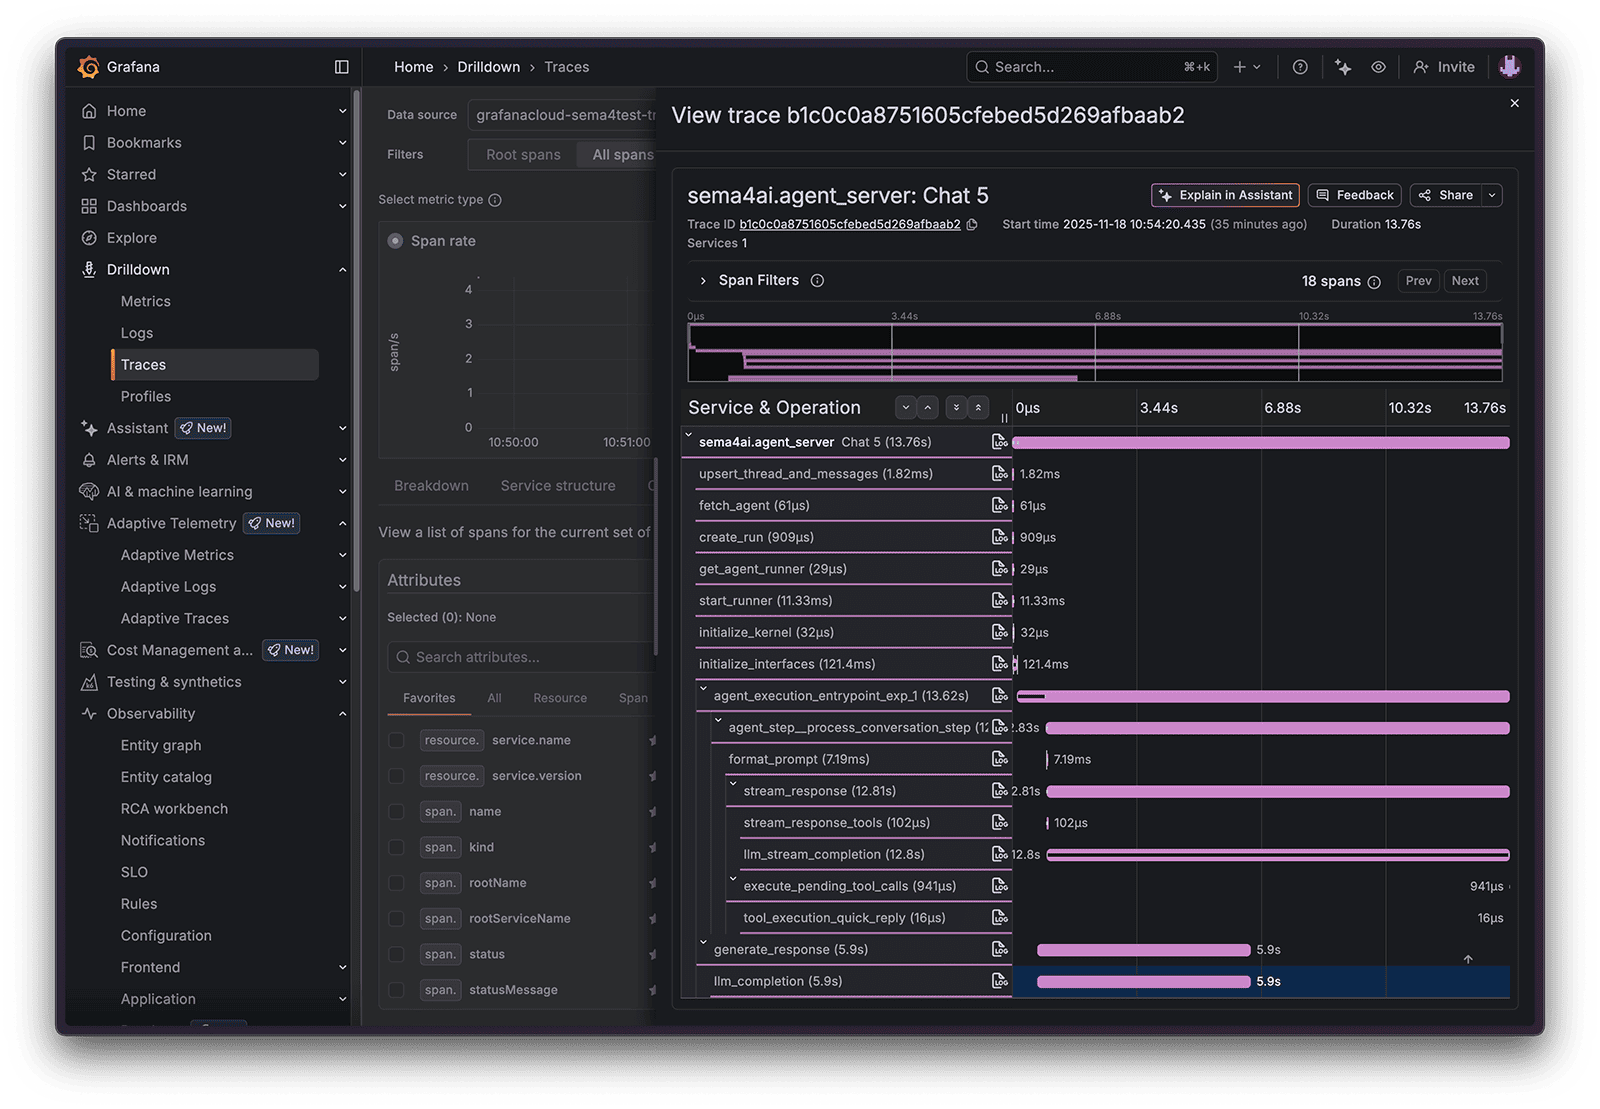The height and width of the screenshot is (1109, 1600).
Task: Click the generate_response duration bar in timeline
Action: coord(1142,949)
